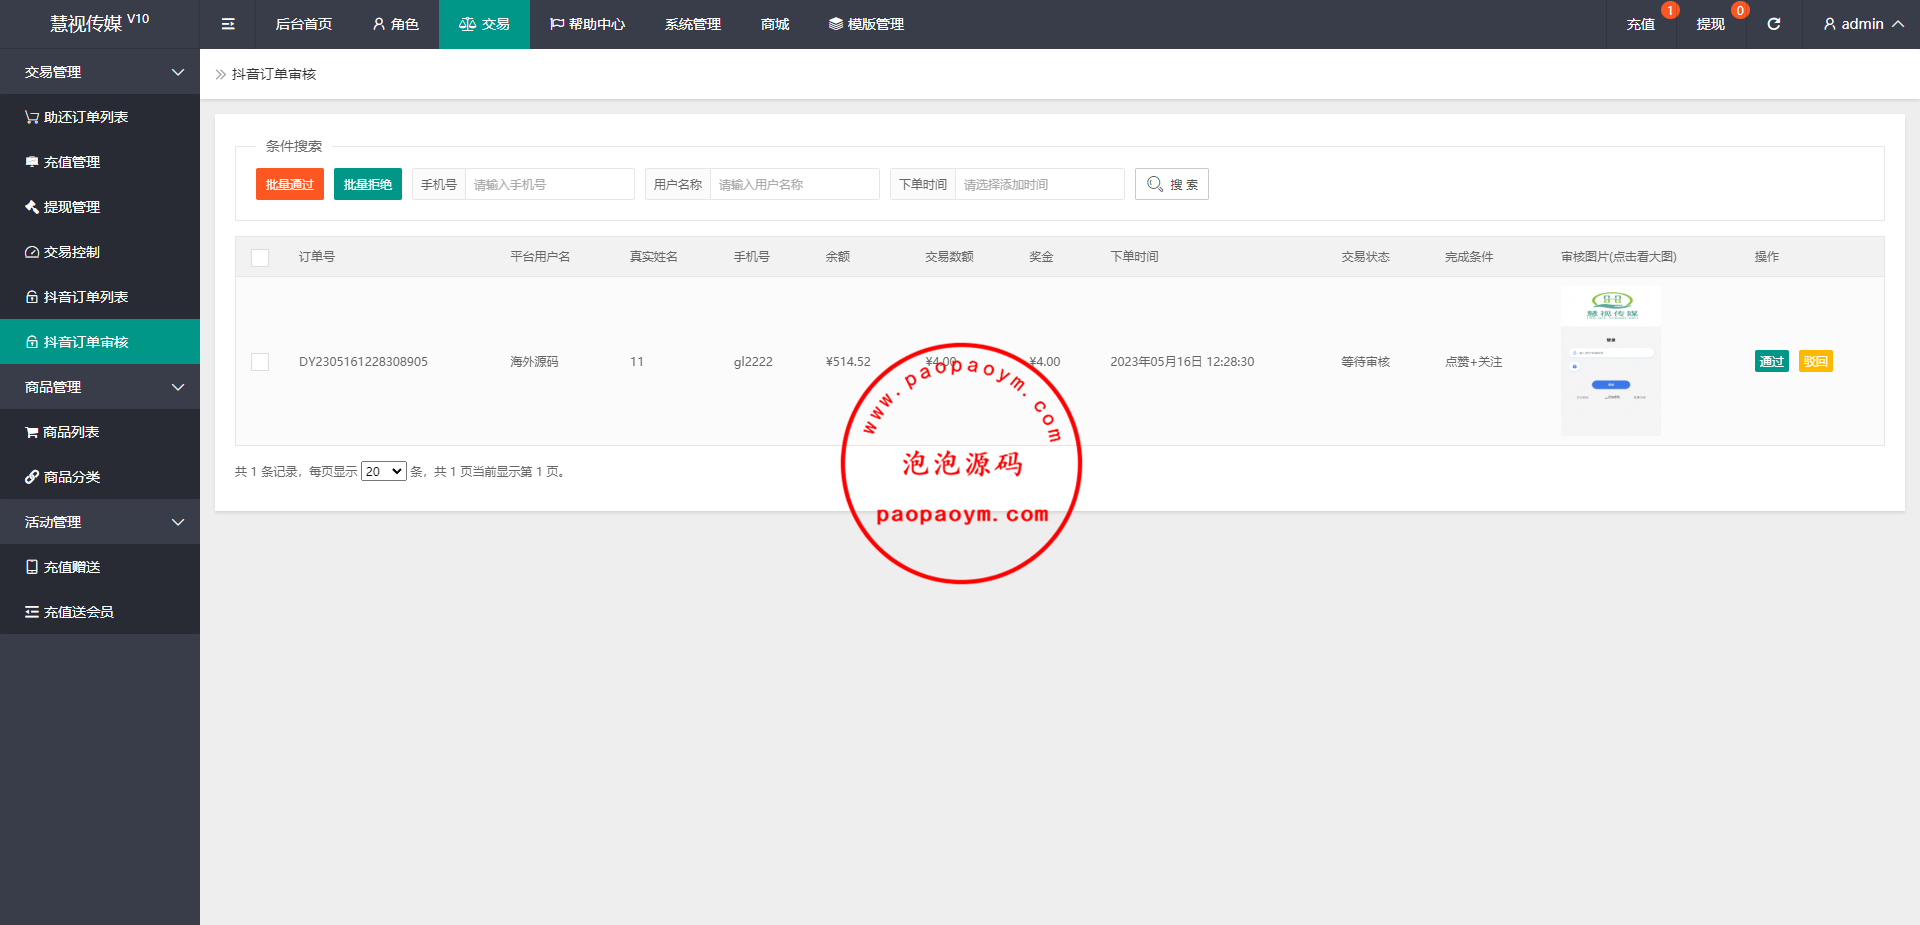Check the box for order DY2305161228308905
Screen dimensions: 1920x925
tap(260, 362)
